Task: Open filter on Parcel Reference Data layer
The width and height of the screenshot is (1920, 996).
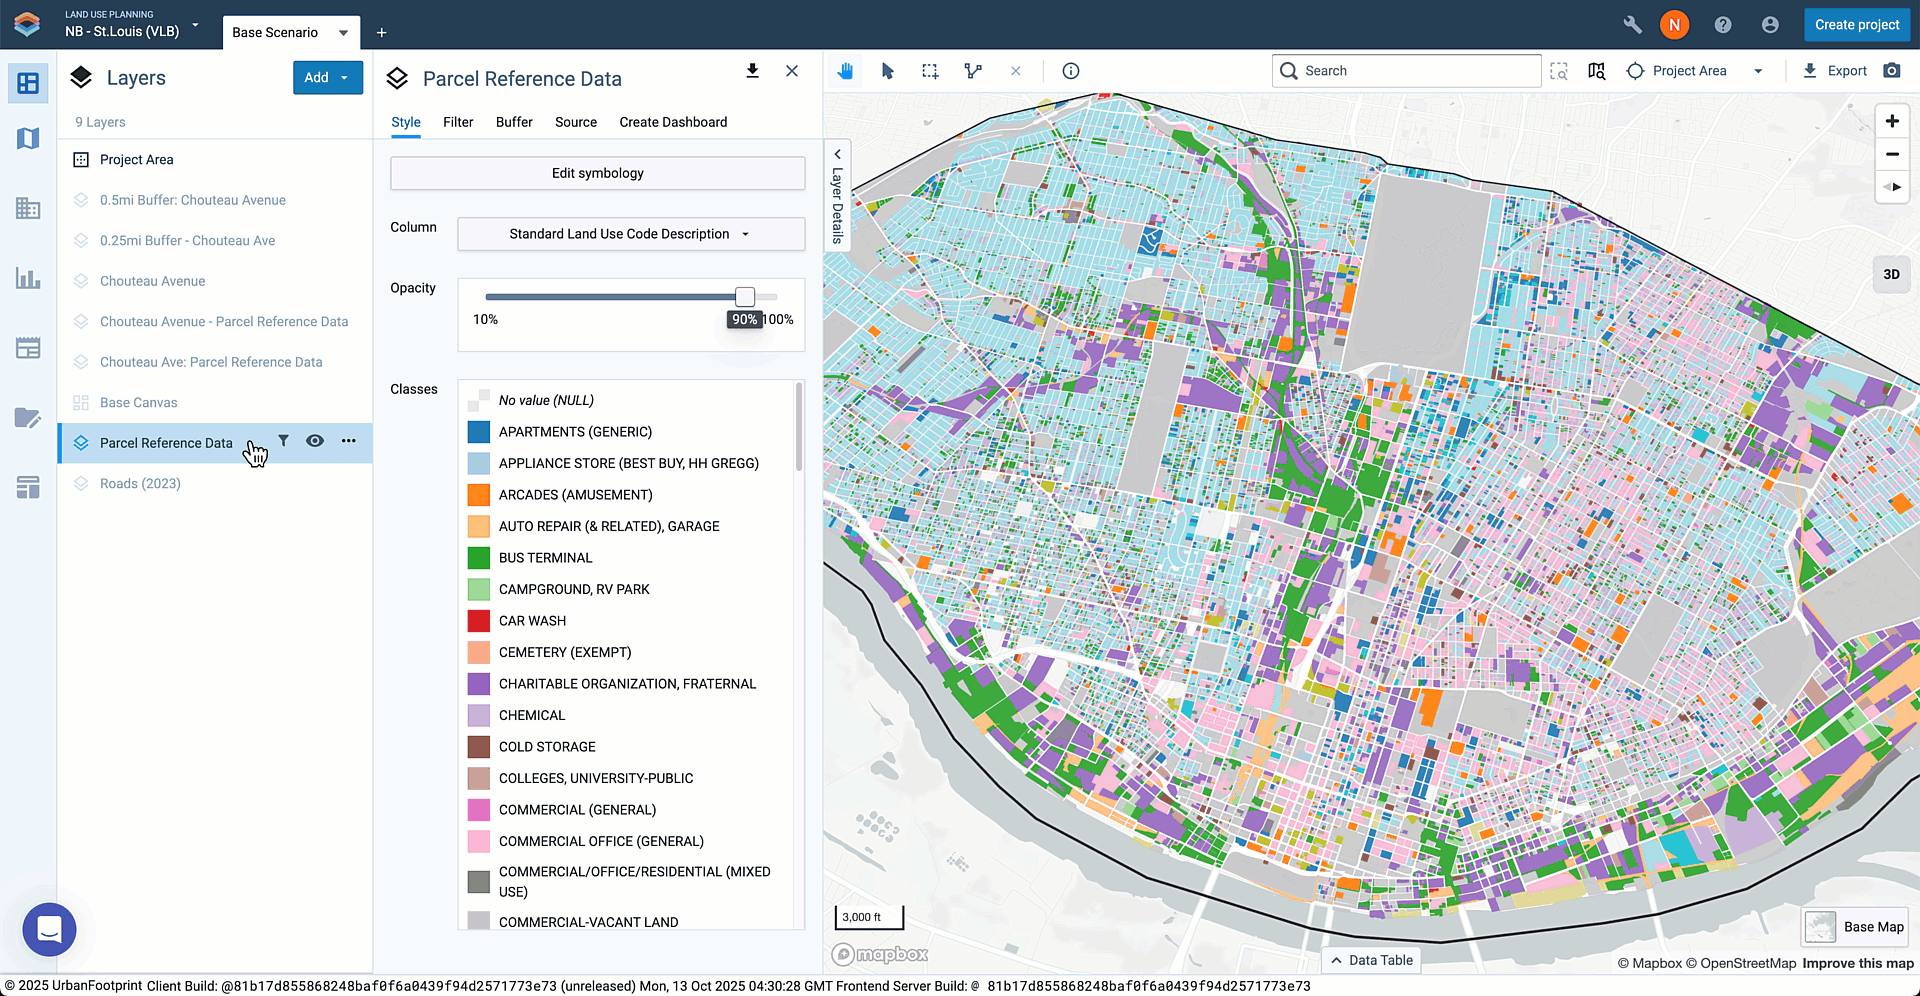Action: tap(284, 441)
